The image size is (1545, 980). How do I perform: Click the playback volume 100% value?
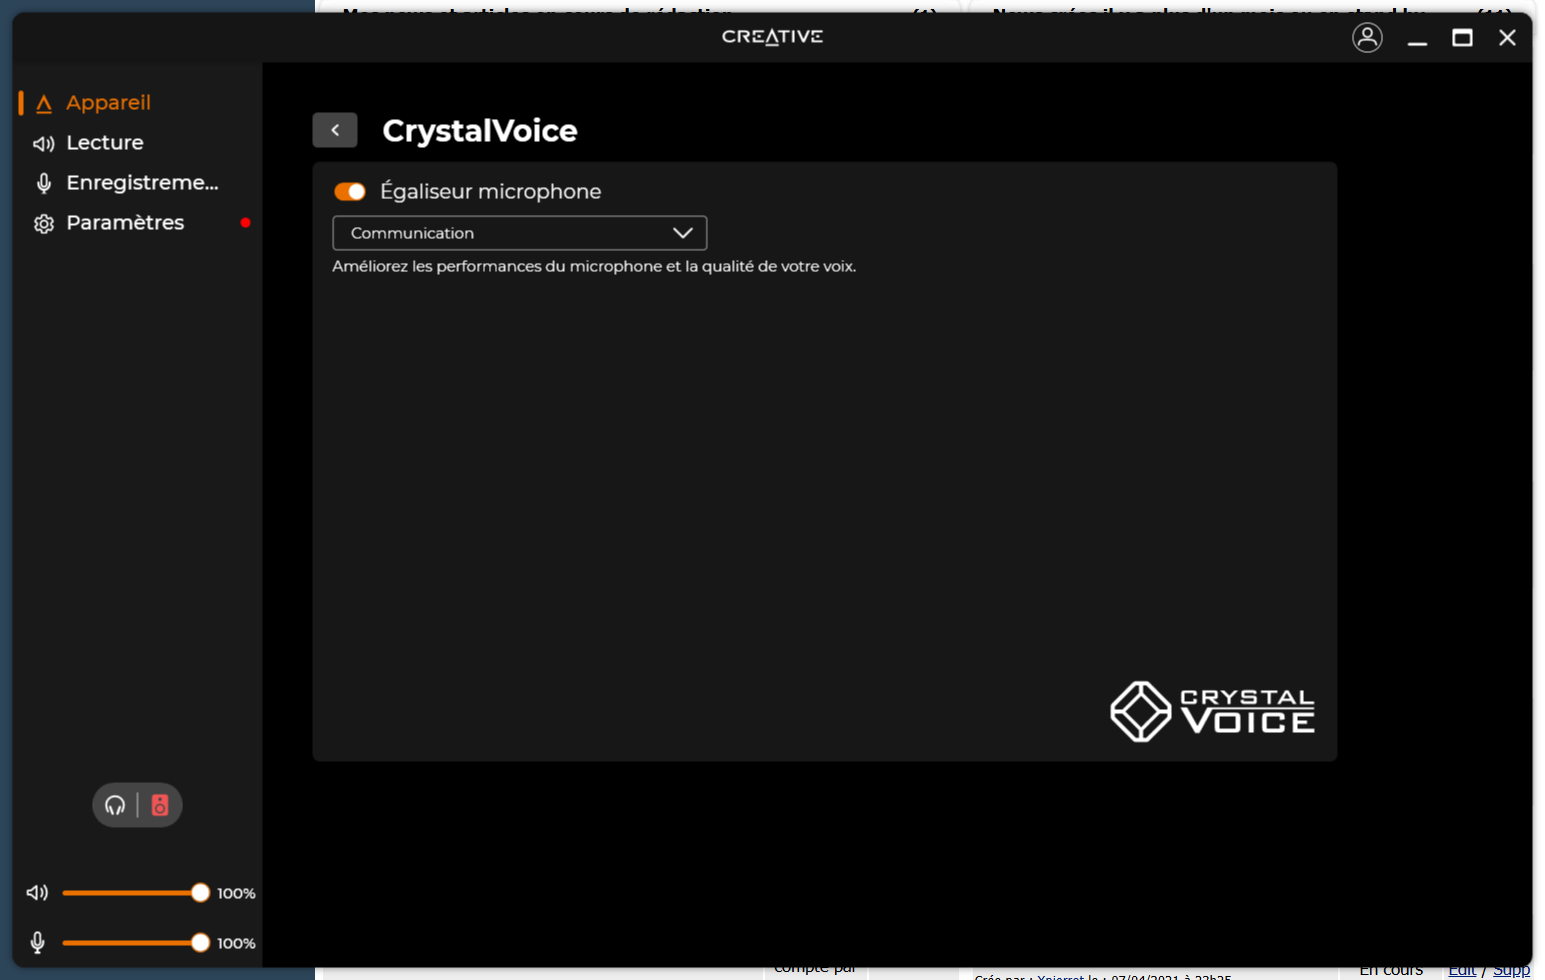click(236, 893)
